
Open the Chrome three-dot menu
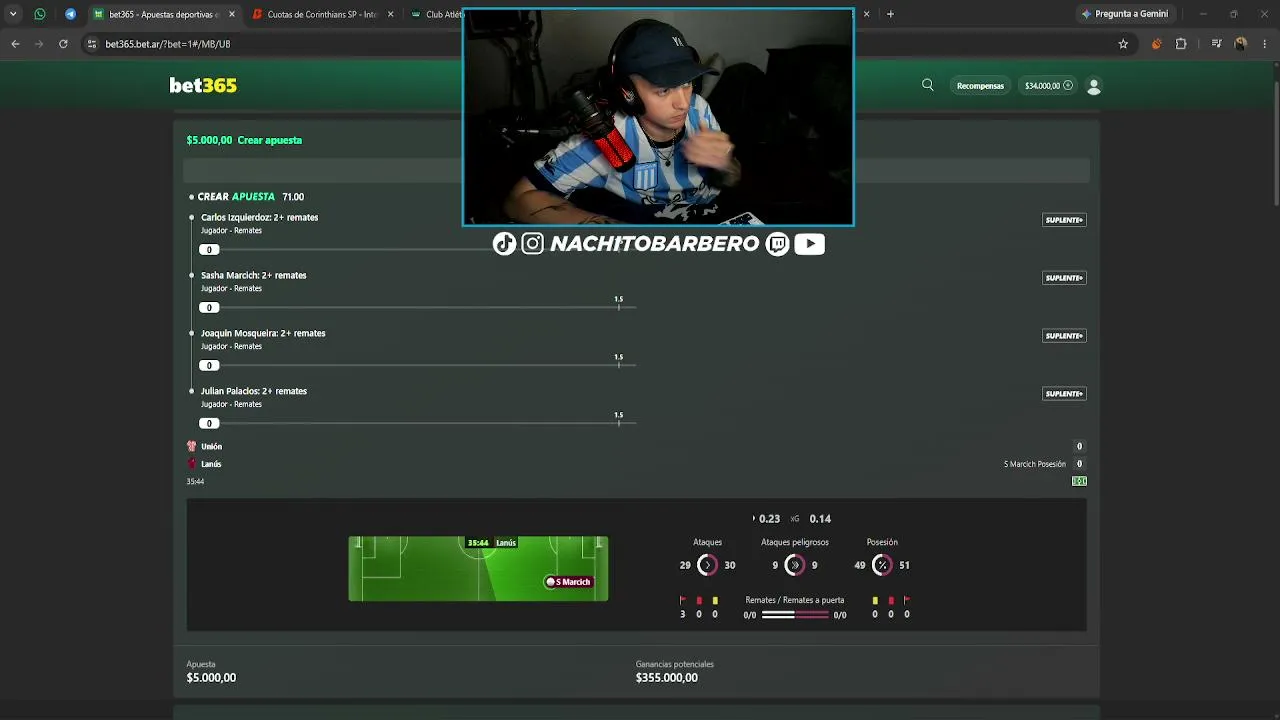(1265, 44)
